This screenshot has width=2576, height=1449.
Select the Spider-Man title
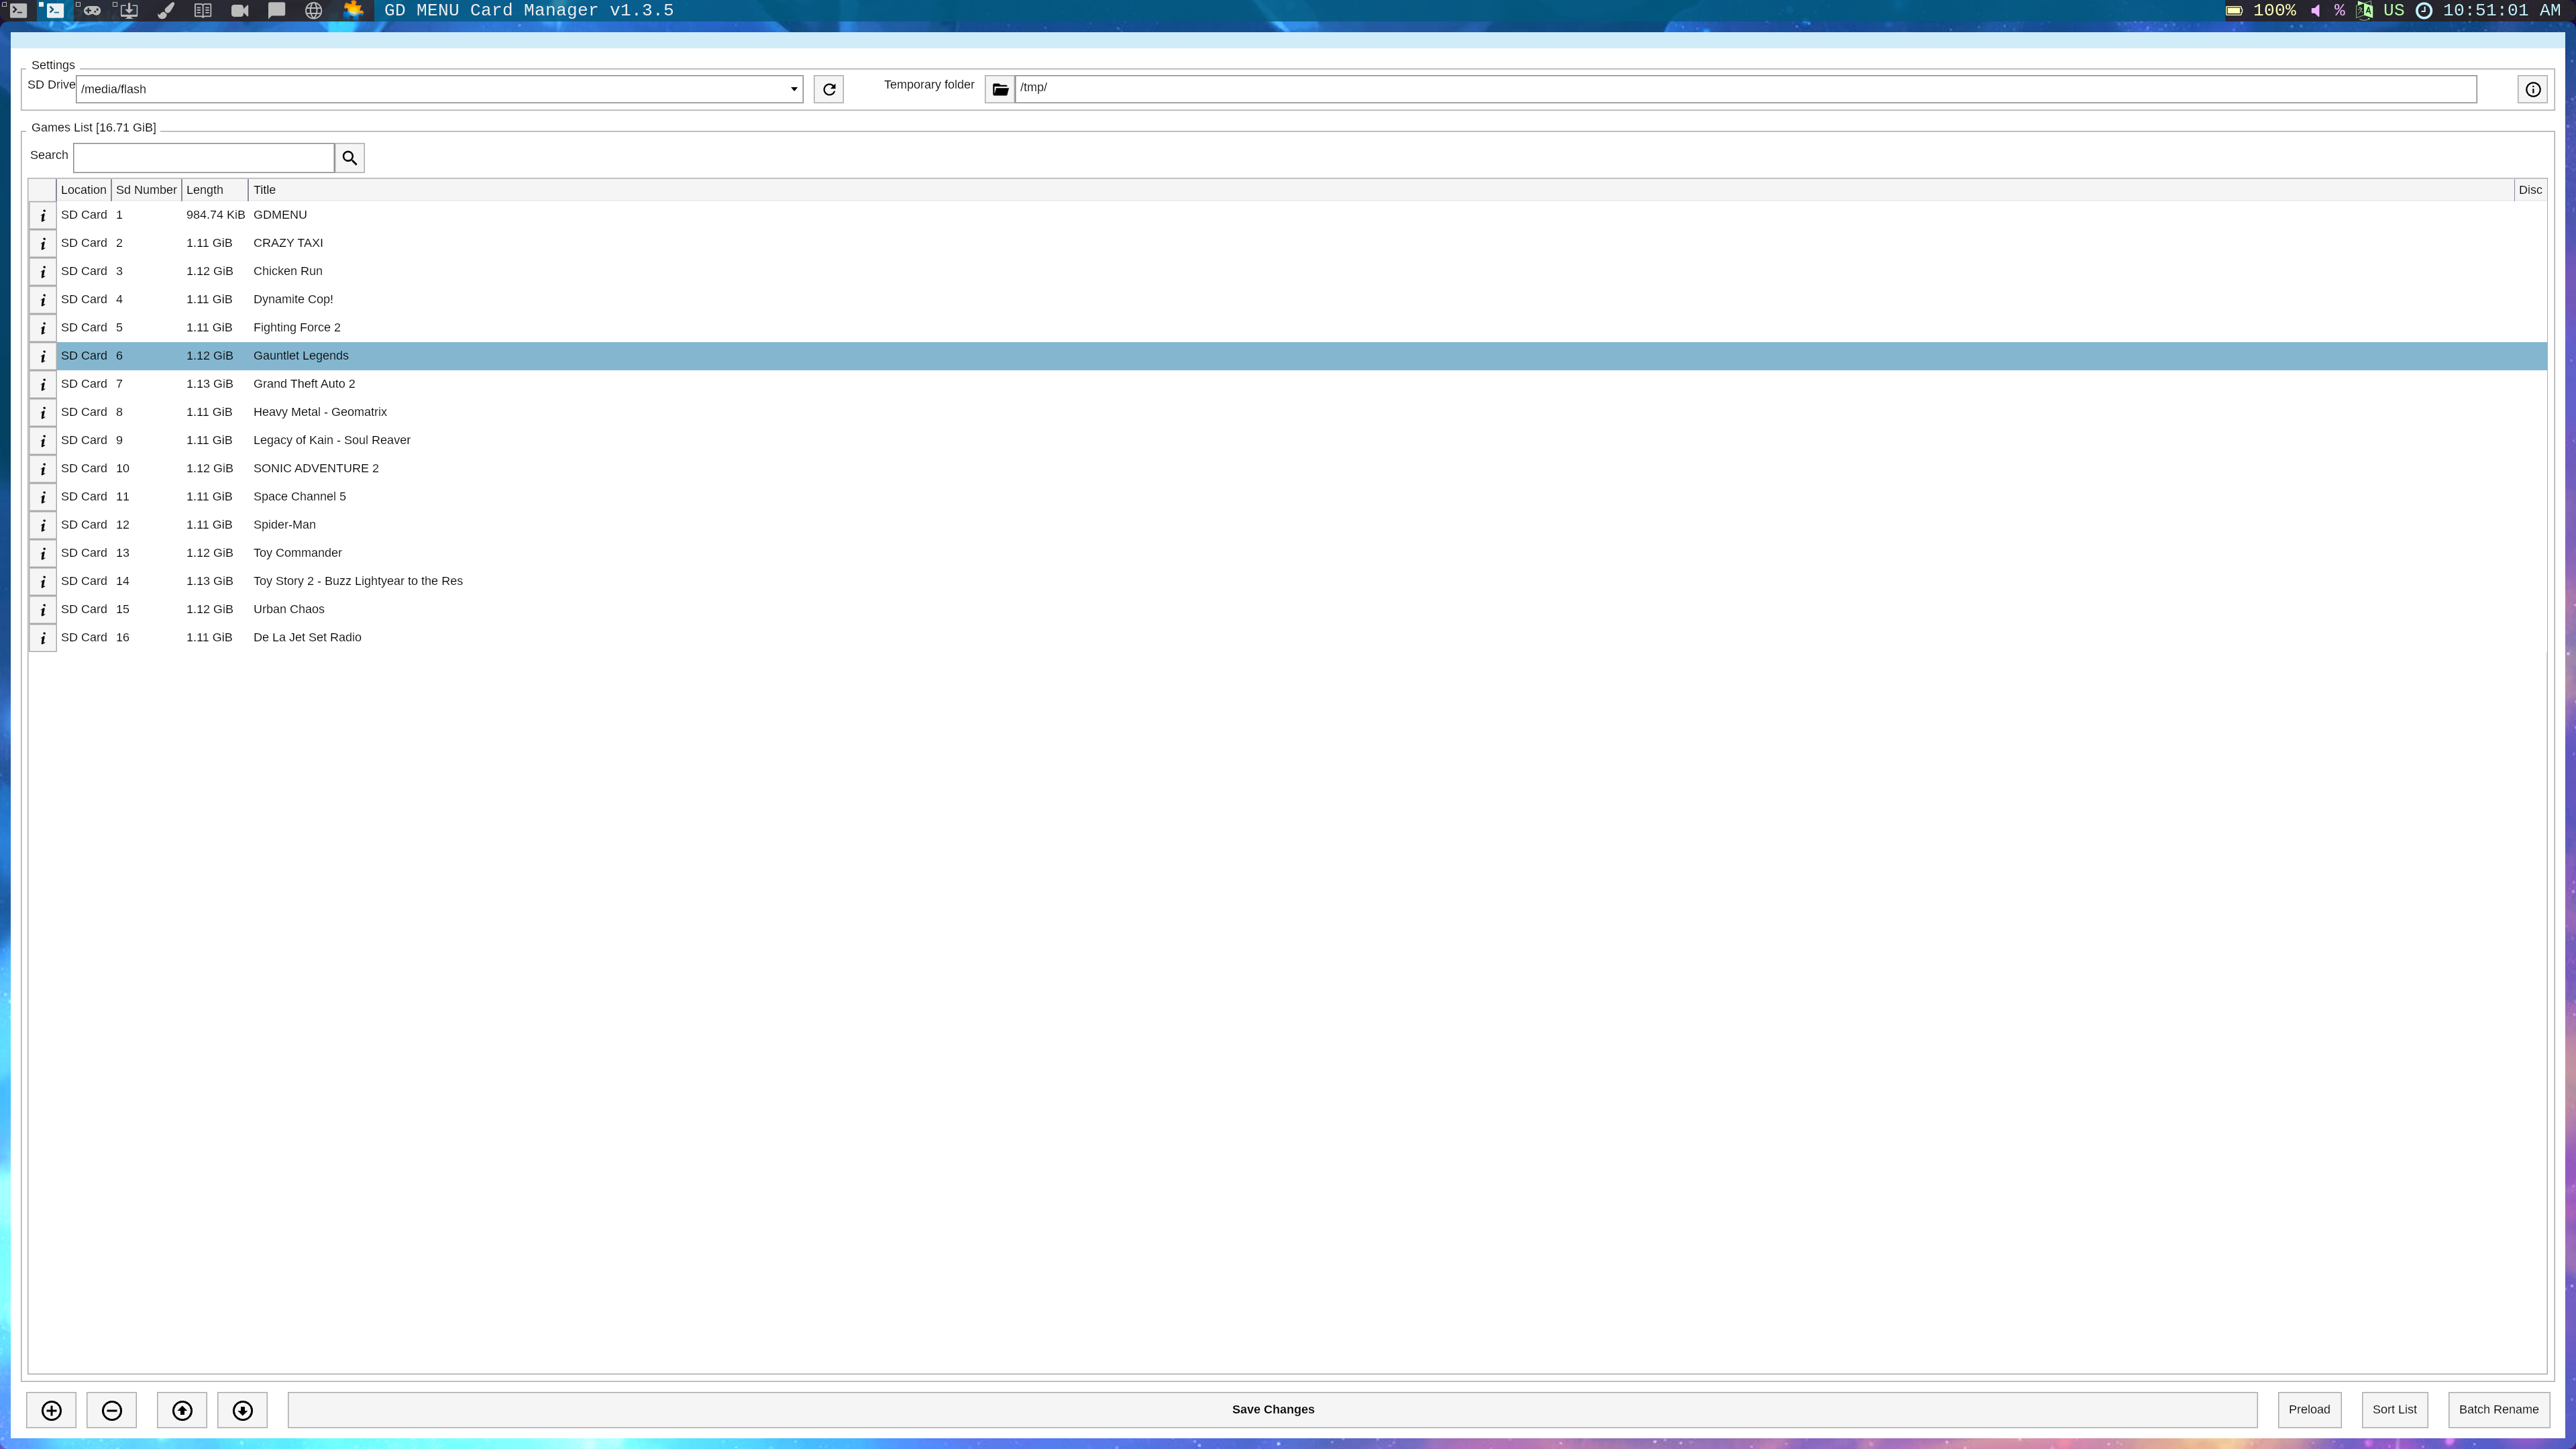pos(284,524)
